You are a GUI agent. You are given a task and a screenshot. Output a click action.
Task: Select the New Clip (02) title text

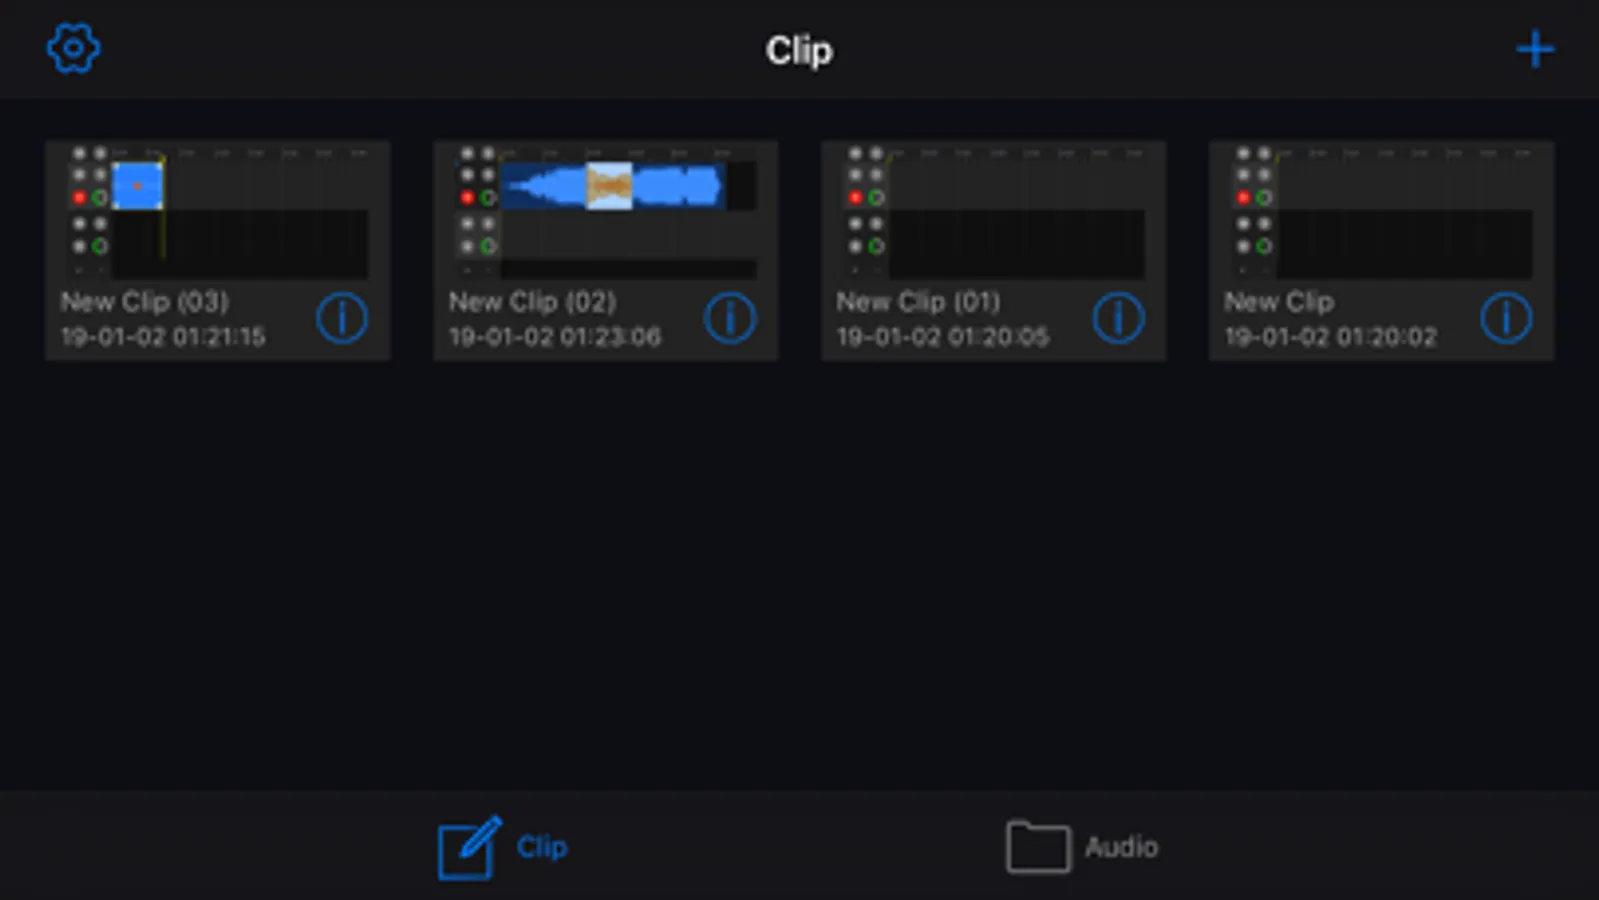coord(533,302)
